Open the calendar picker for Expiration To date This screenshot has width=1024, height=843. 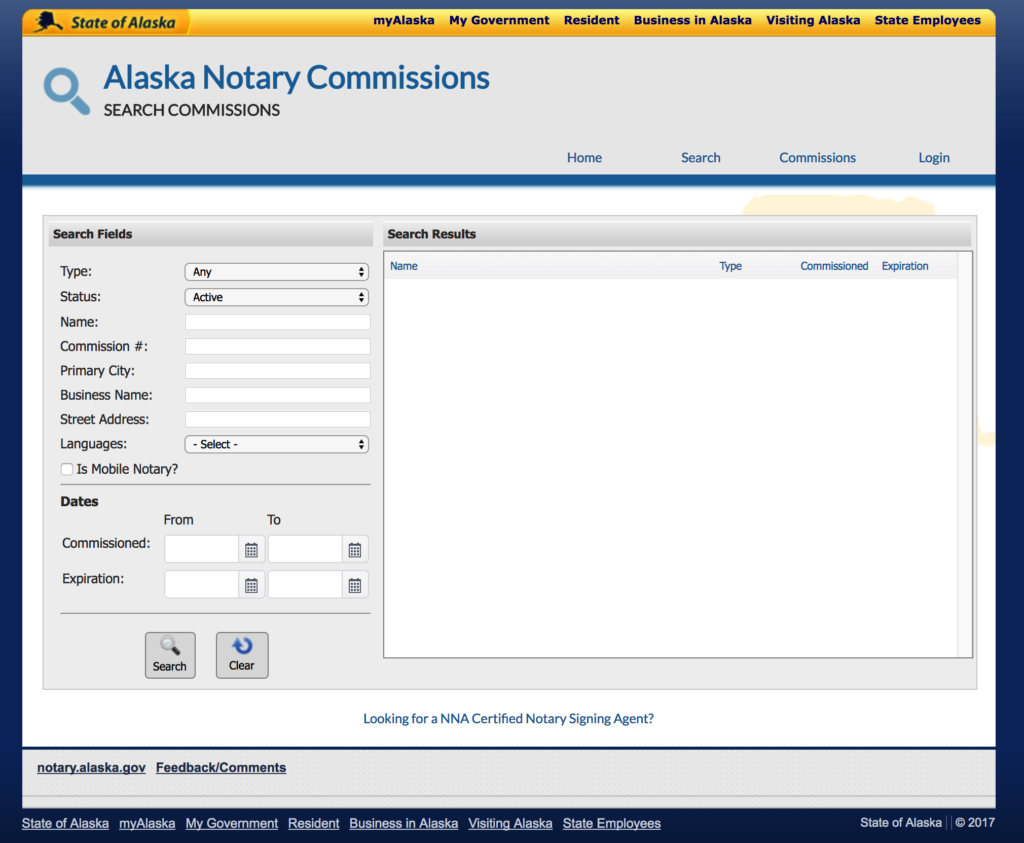(x=355, y=584)
